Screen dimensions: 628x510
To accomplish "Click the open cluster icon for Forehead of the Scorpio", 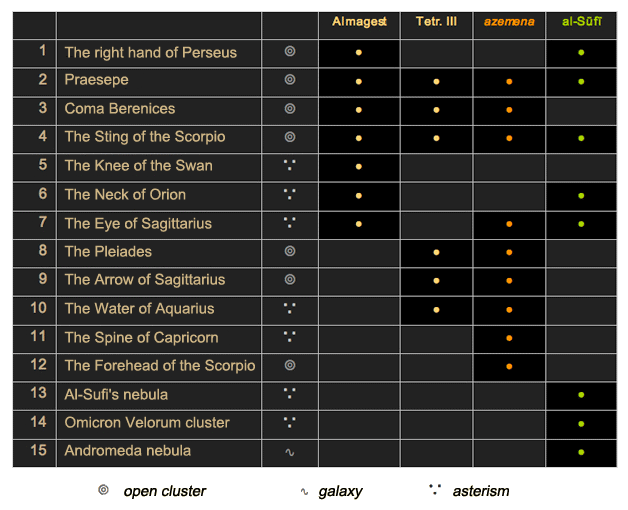I will (290, 365).
